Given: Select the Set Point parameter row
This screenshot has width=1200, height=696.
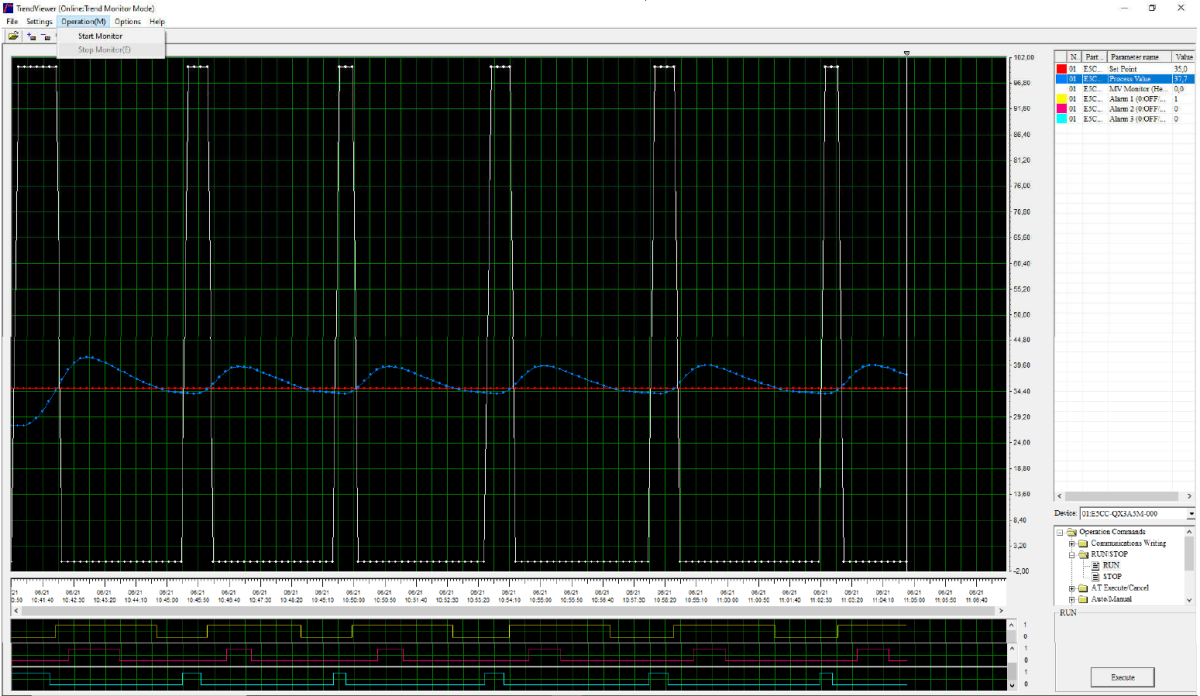Looking at the screenshot, I should point(1125,68).
